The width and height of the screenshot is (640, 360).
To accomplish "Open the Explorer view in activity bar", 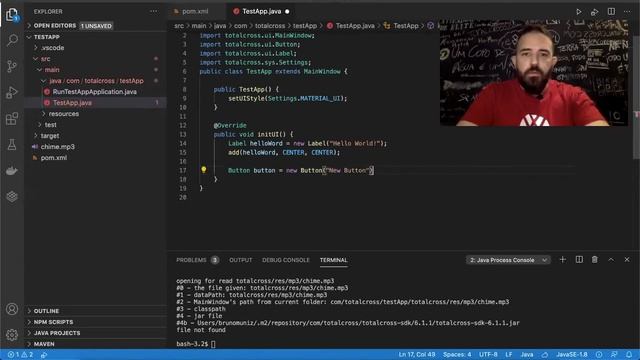I will pyautogui.click(x=12, y=15).
